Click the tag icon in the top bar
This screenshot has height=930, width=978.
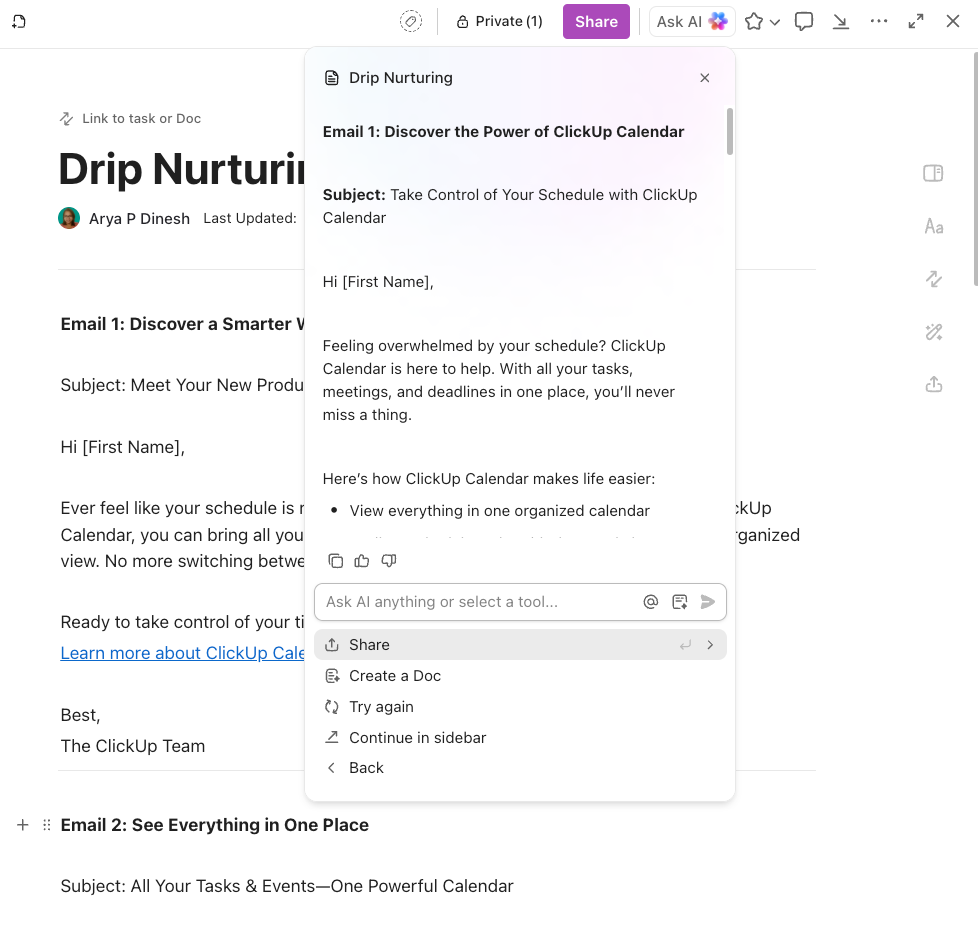pyautogui.click(x=410, y=22)
